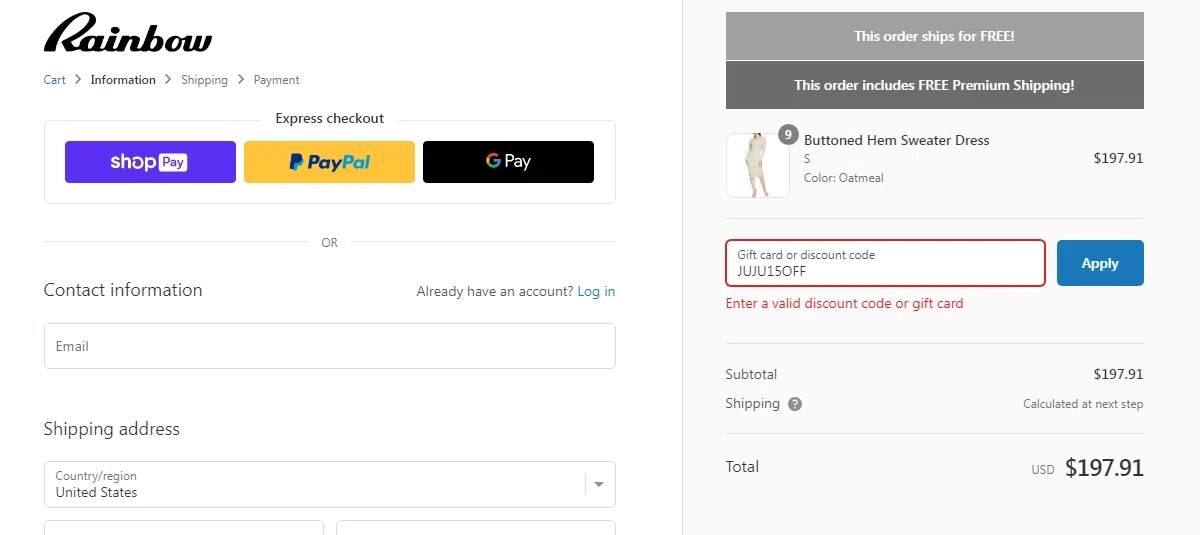
Task: Click the Country/region dropdown arrow
Action: (x=599, y=484)
